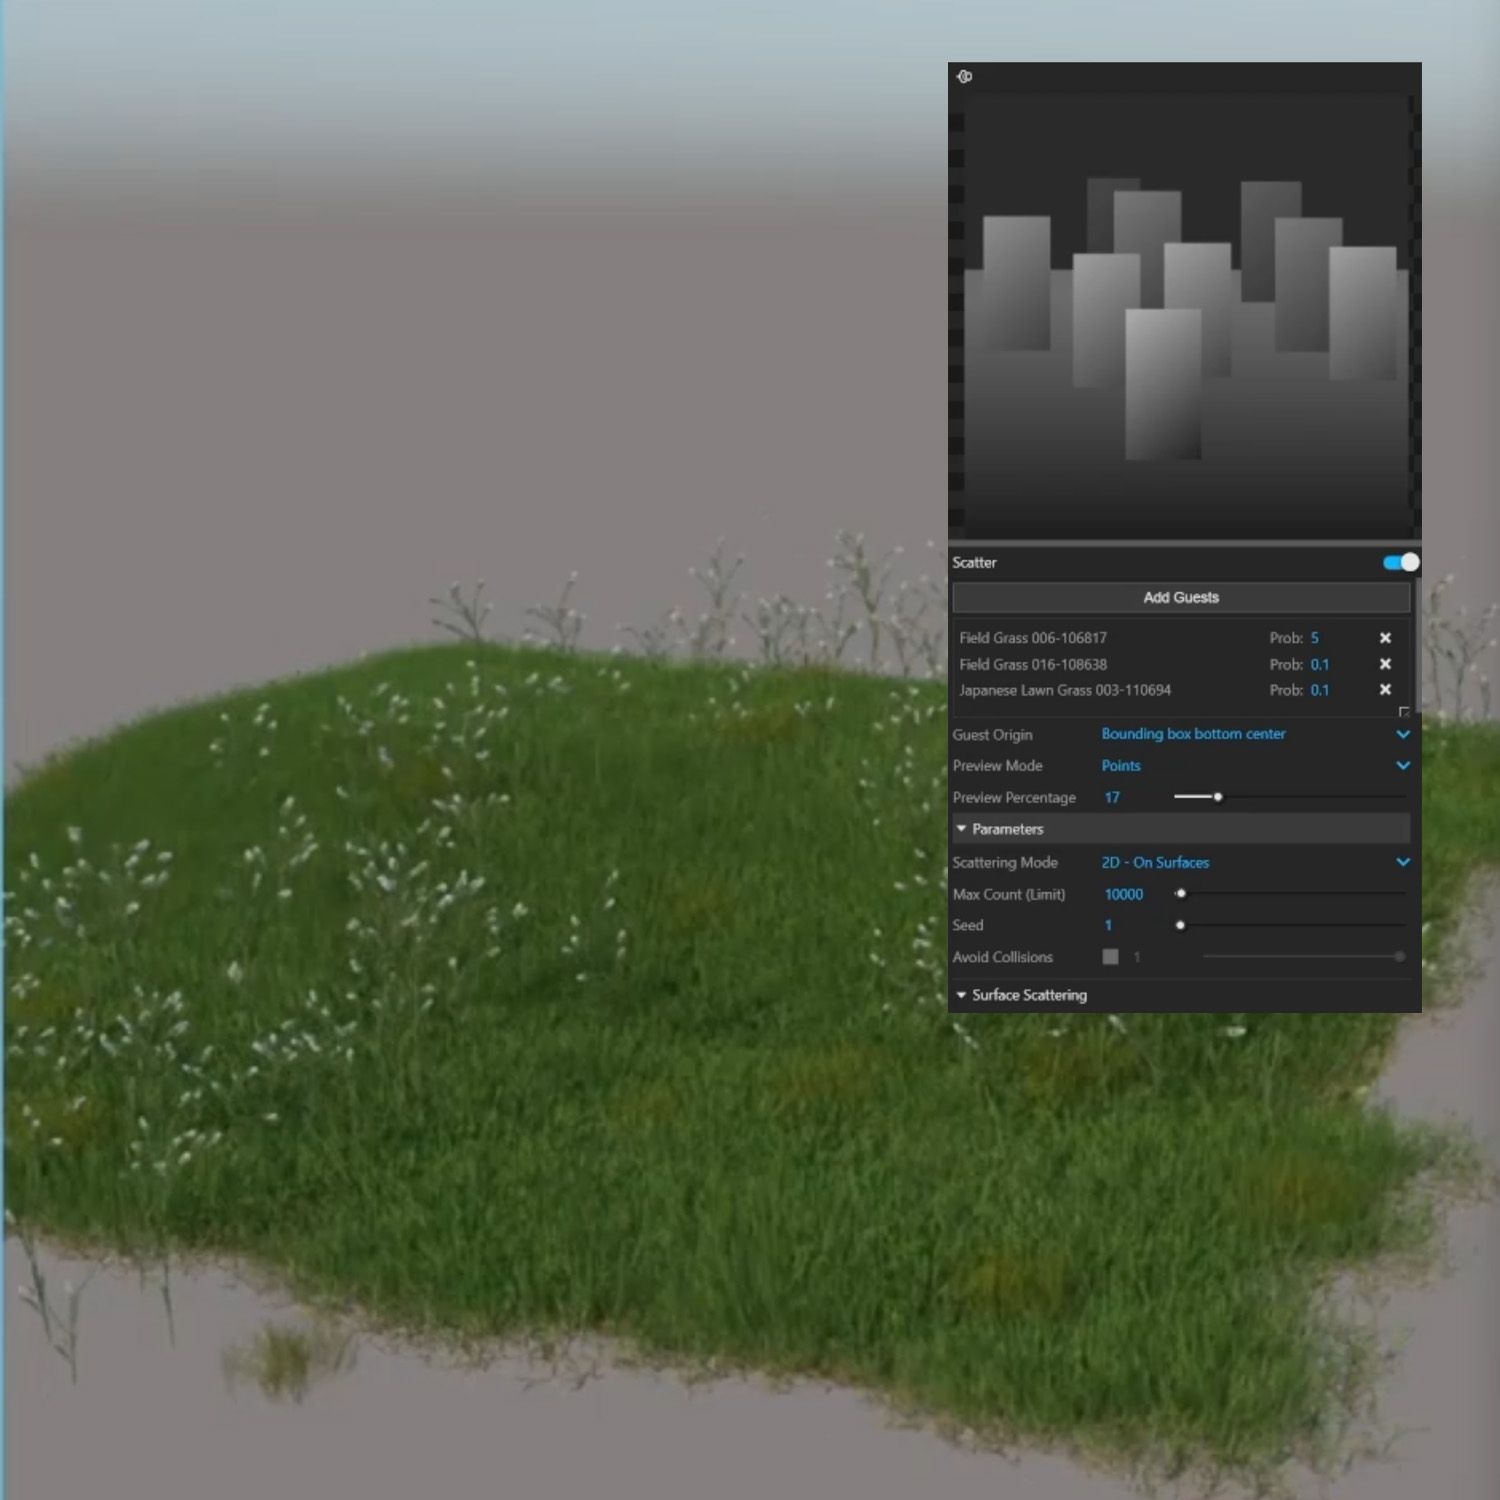Click the Max Count value 10000
Image resolution: width=1500 pixels, height=1500 pixels.
coord(1123,894)
